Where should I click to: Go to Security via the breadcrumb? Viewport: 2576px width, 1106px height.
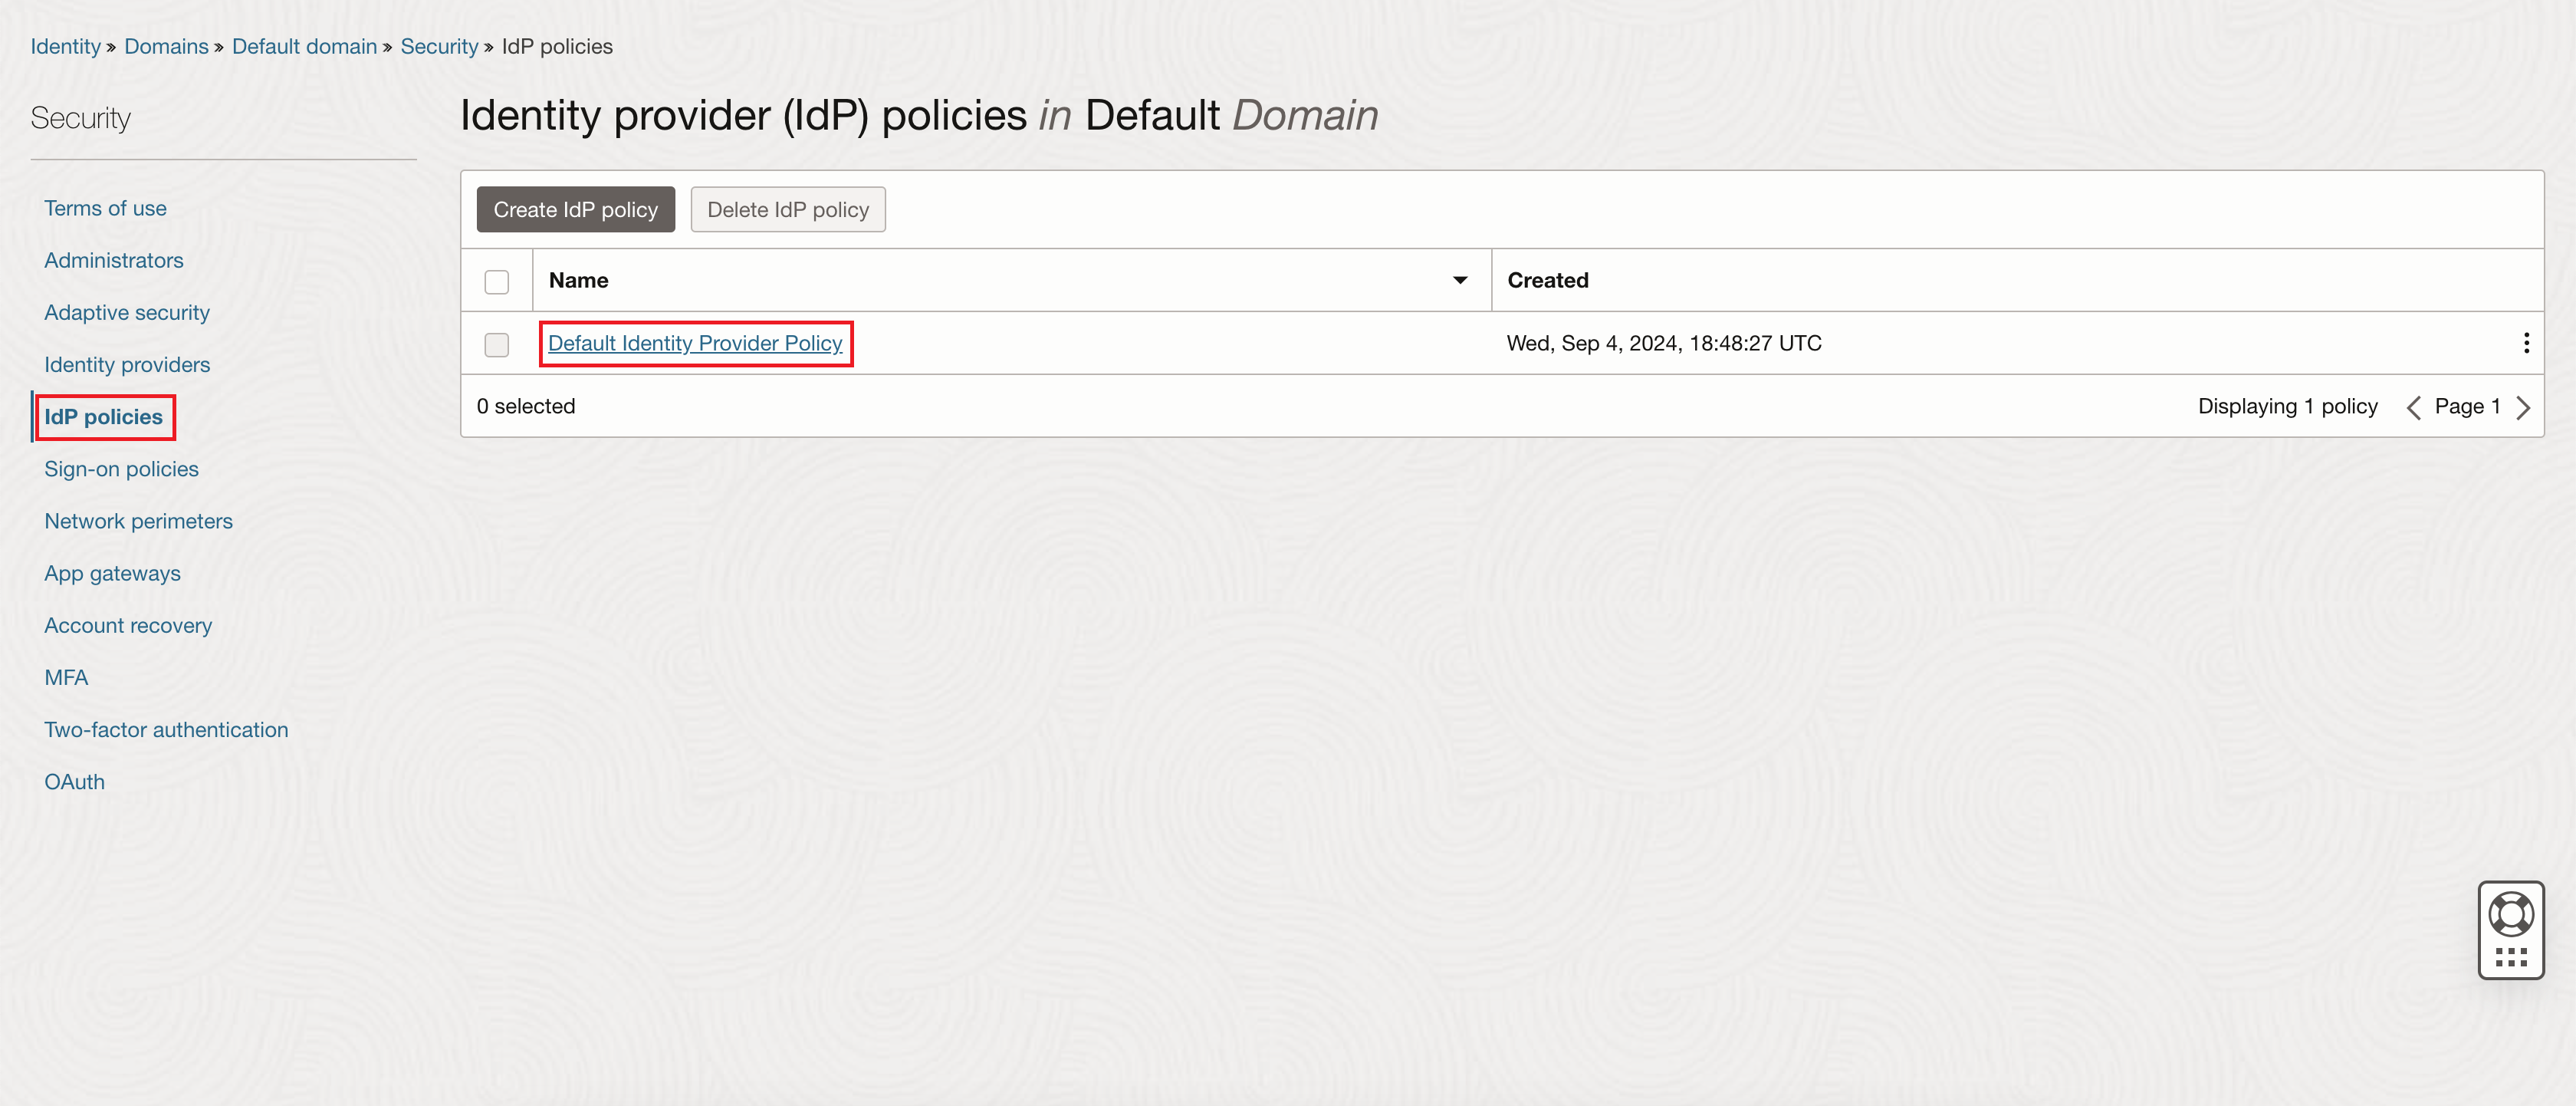point(439,46)
